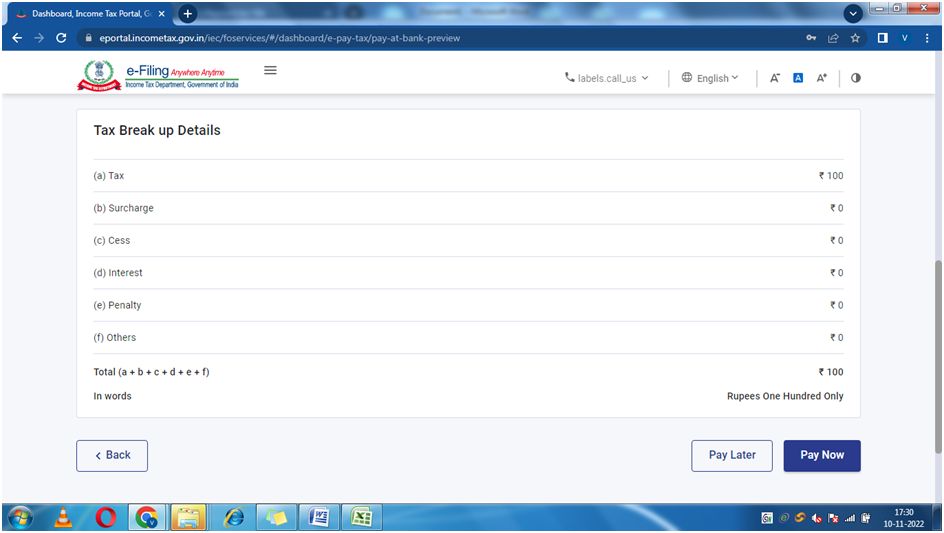Open Chrome three-dot menu
Screen dimensions: 944x533
tap(927, 38)
